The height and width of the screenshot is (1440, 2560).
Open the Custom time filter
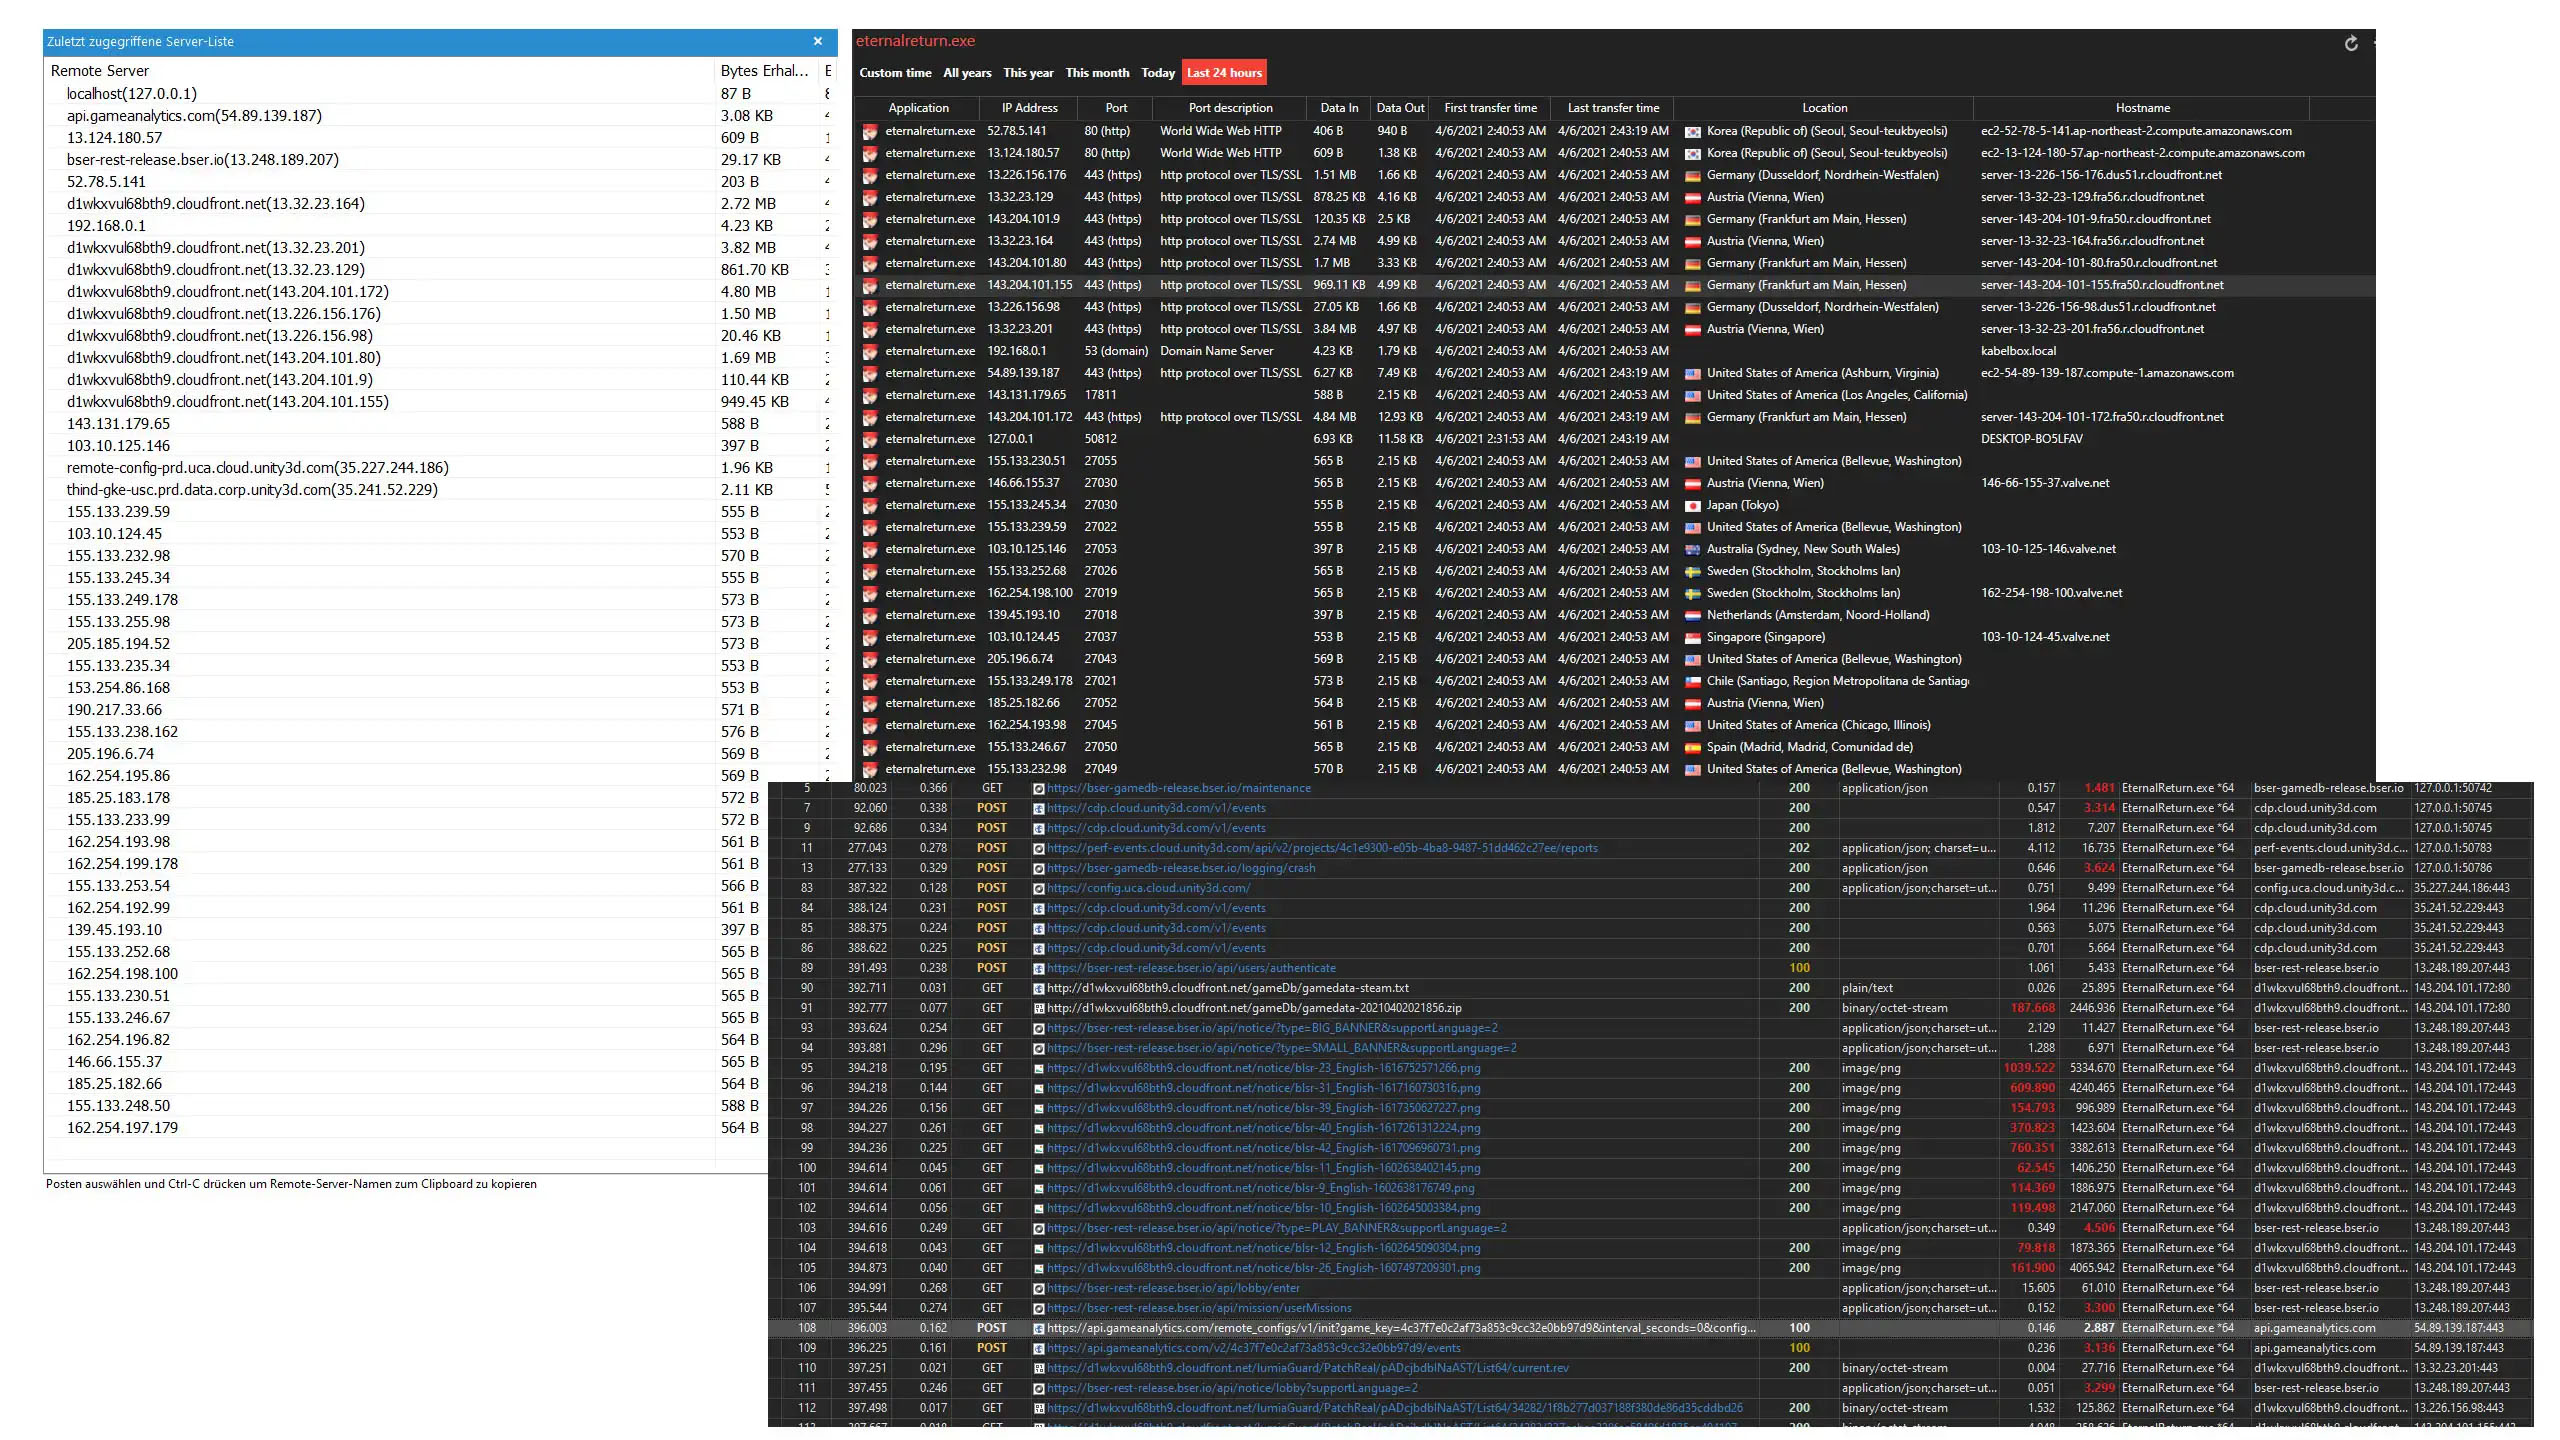894,73
